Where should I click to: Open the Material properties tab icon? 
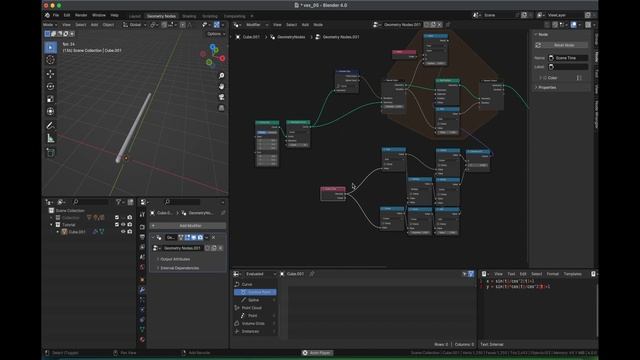pos(142,340)
